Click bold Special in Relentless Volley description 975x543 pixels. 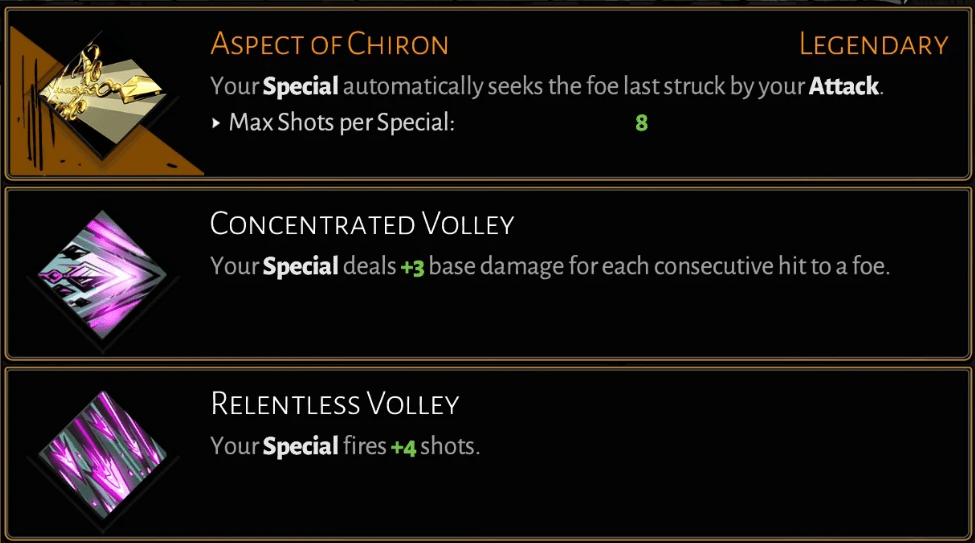point(301,447)
